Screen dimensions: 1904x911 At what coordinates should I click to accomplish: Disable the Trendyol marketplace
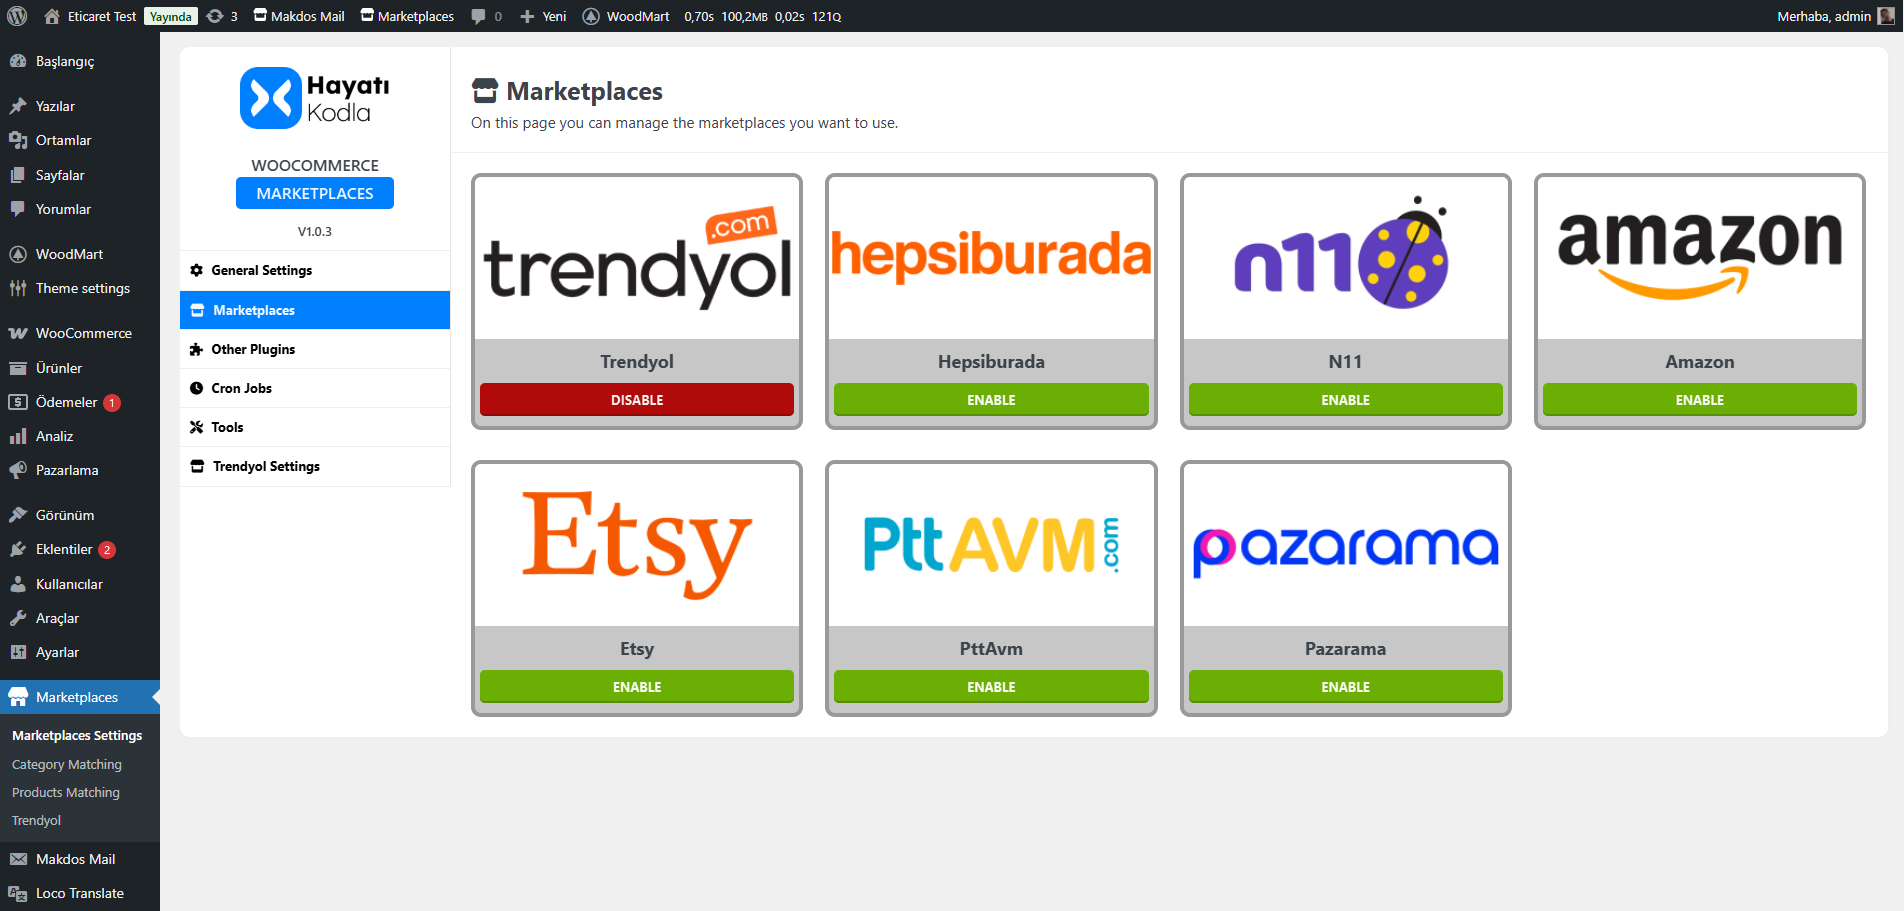point(637,399)
